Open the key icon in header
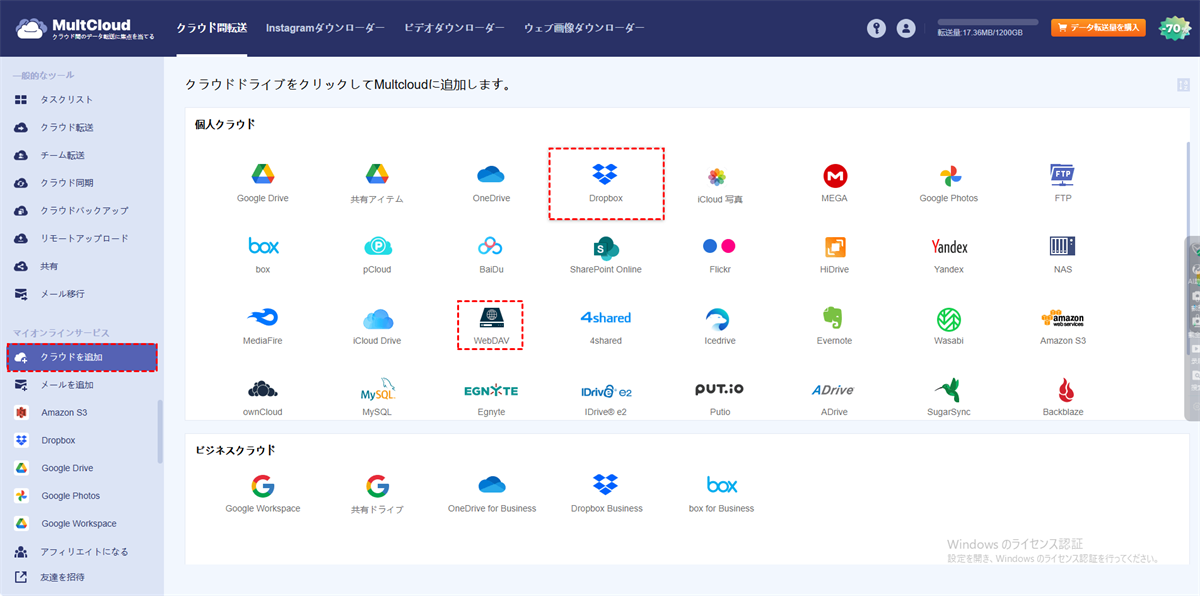The image size is (1200, 596). (x=877, y=28)
